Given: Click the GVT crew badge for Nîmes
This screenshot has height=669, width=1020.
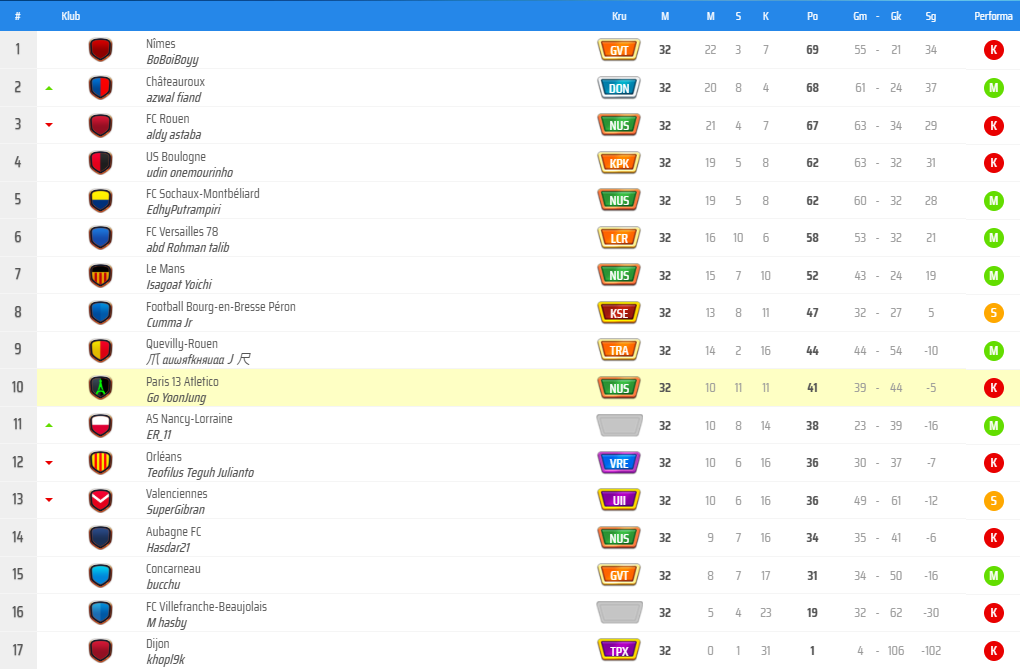Looking at the screenshot, I should tap(619, 50).
